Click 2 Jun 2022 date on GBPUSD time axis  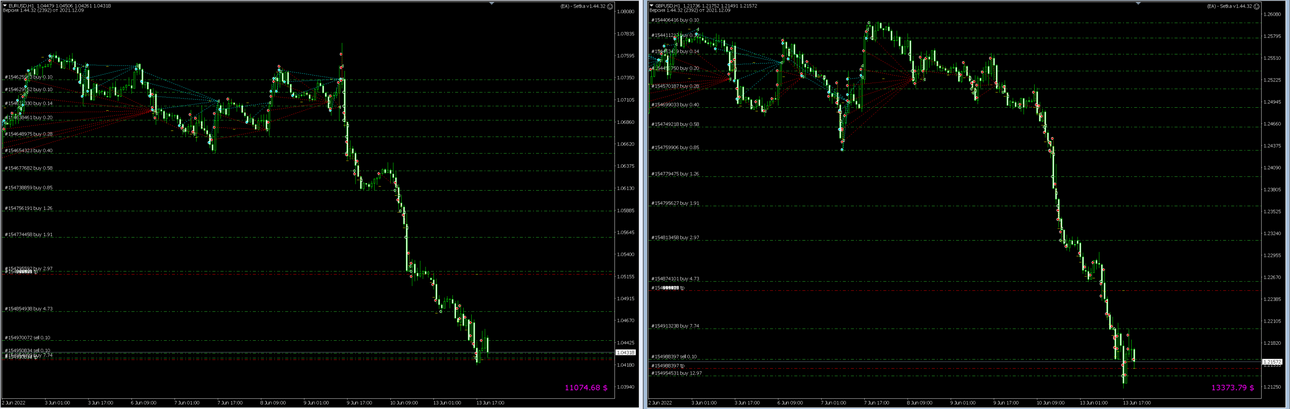click(660, 403)
